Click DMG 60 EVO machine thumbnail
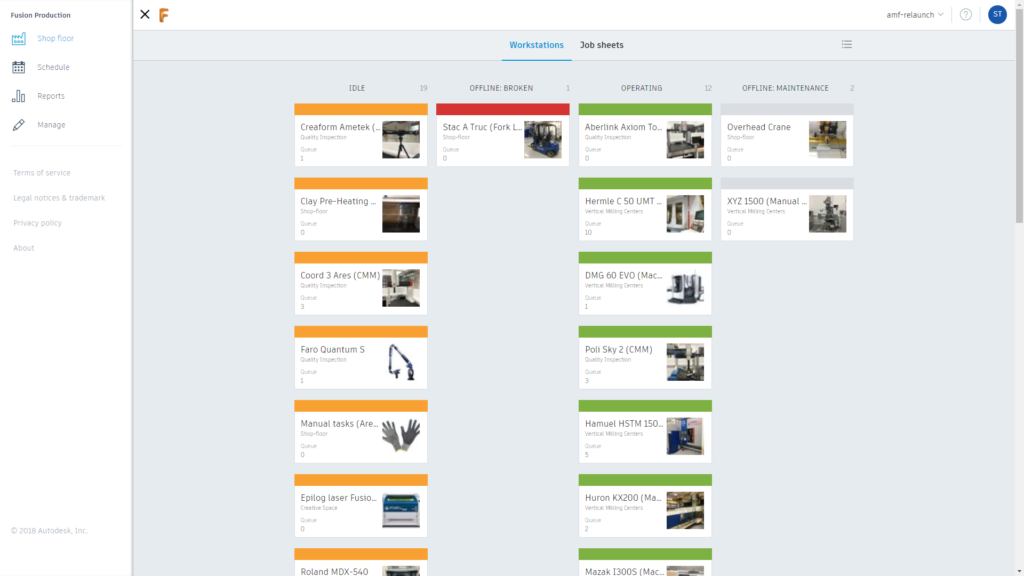 tap(685, 288)
